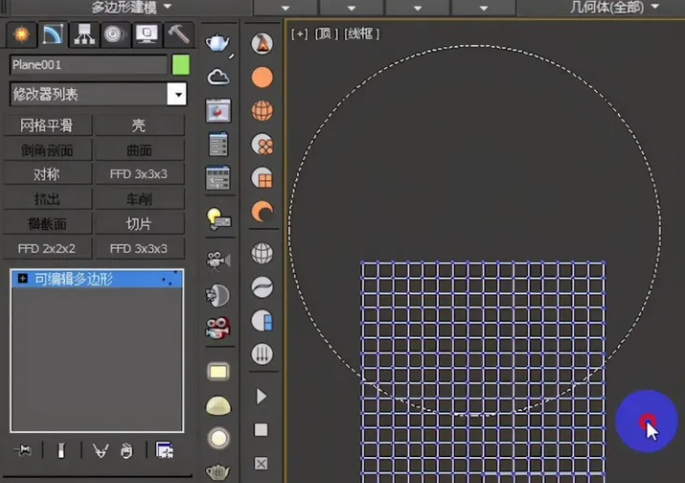Open the Hierarchy command panel tab

pyautogui.click(x=83, y=36)
